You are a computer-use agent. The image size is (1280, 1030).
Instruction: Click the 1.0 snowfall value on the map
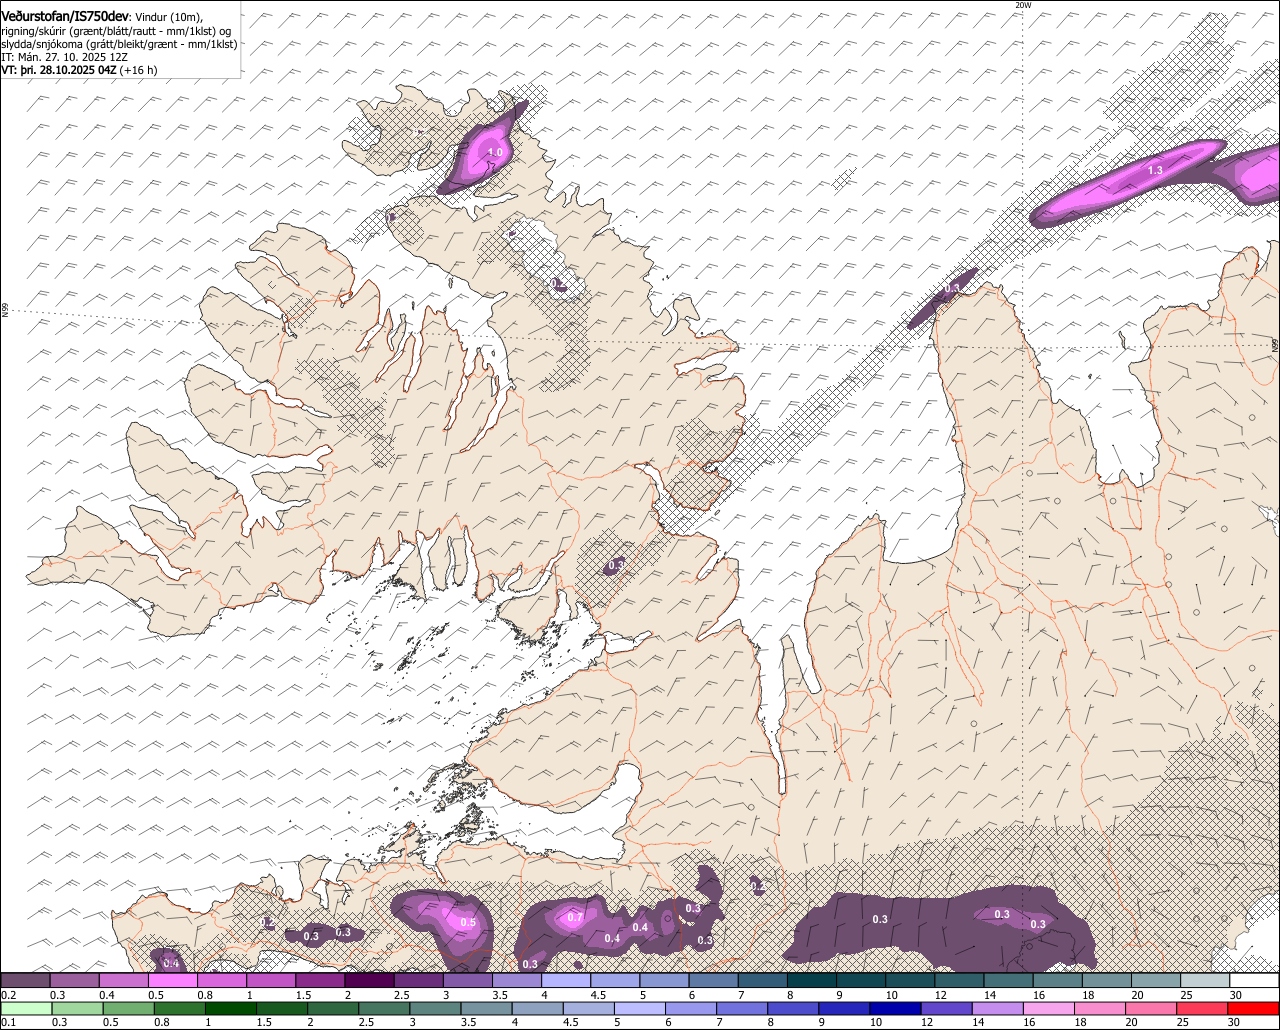click(x=494, y=153)
